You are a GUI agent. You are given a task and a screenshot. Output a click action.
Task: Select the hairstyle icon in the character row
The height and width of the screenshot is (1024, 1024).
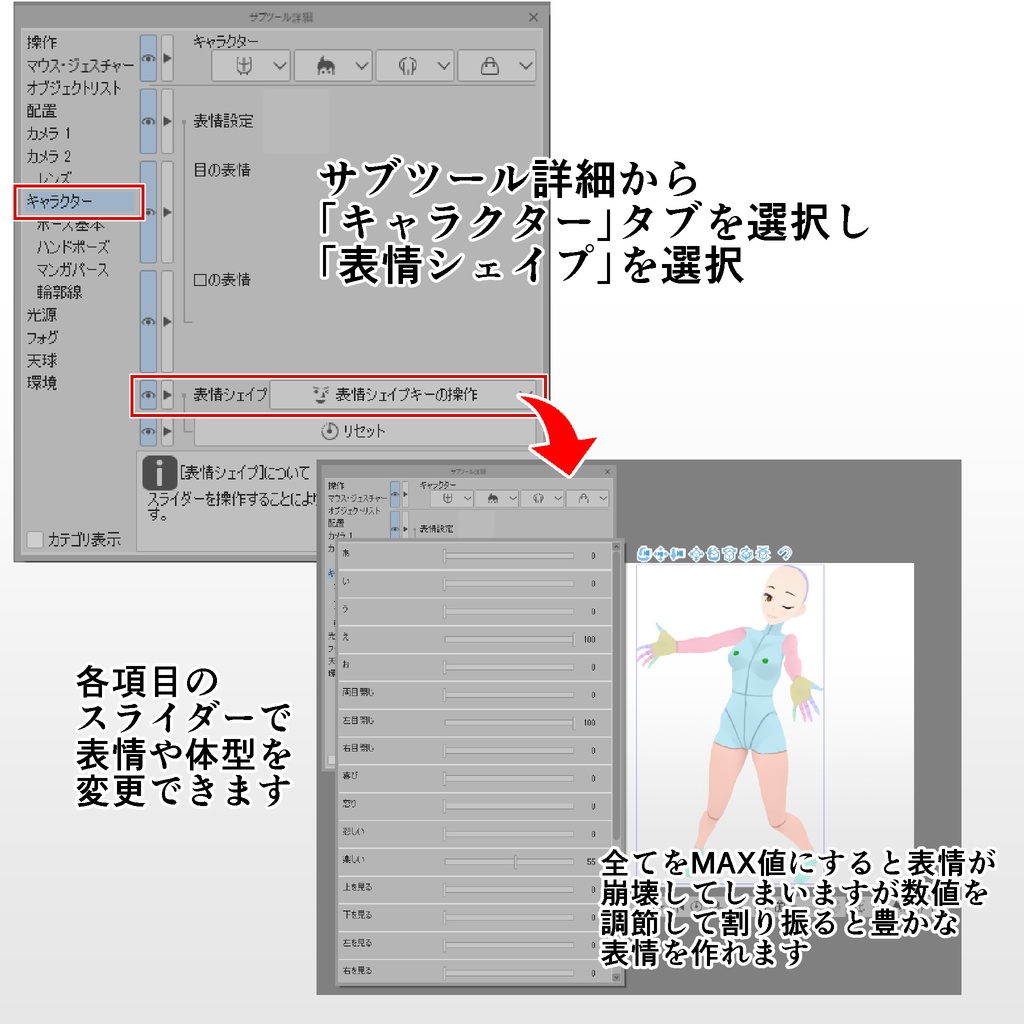pos(328,66)
